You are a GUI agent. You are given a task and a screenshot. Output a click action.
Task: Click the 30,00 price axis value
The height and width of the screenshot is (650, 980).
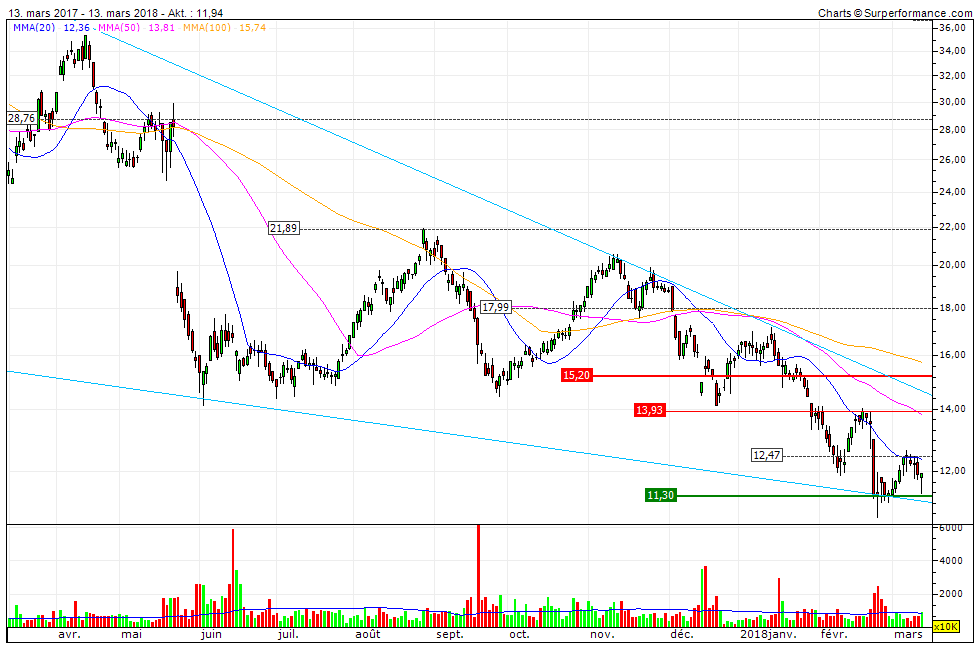[x=952, y=102]
